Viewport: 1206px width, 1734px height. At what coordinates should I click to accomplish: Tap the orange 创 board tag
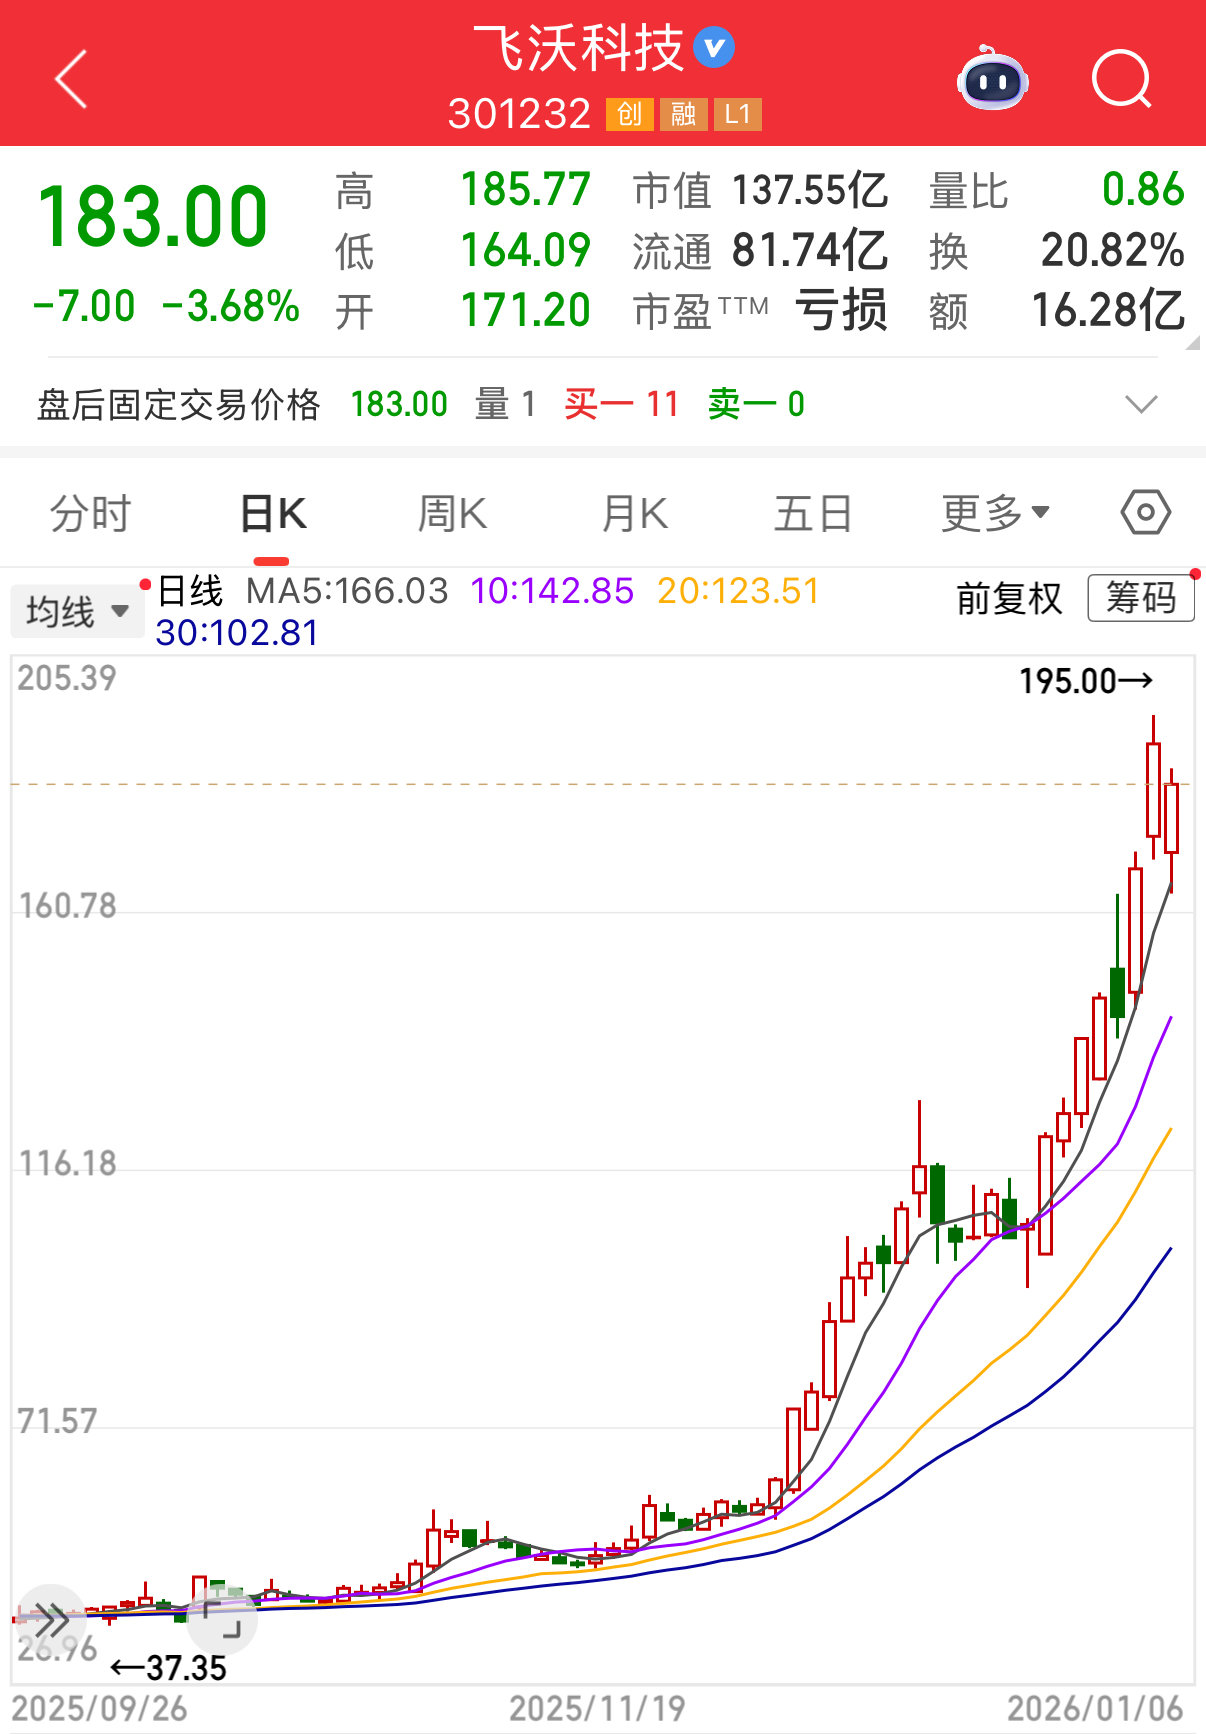(629, 114)
